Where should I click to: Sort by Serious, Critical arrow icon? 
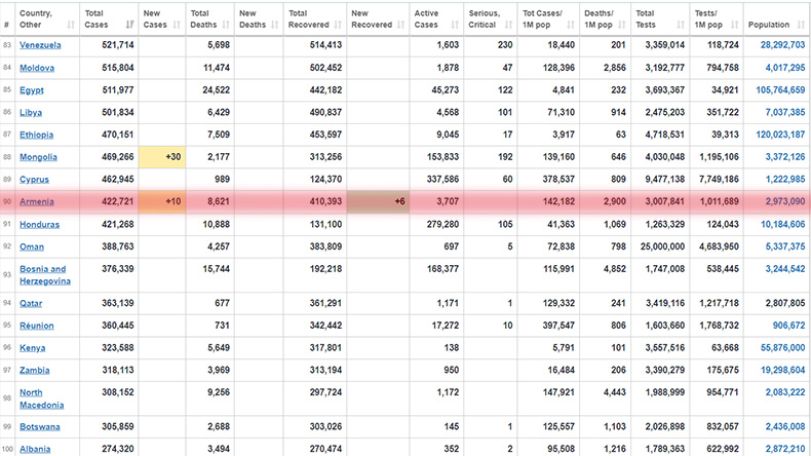(x=508, y=24)
